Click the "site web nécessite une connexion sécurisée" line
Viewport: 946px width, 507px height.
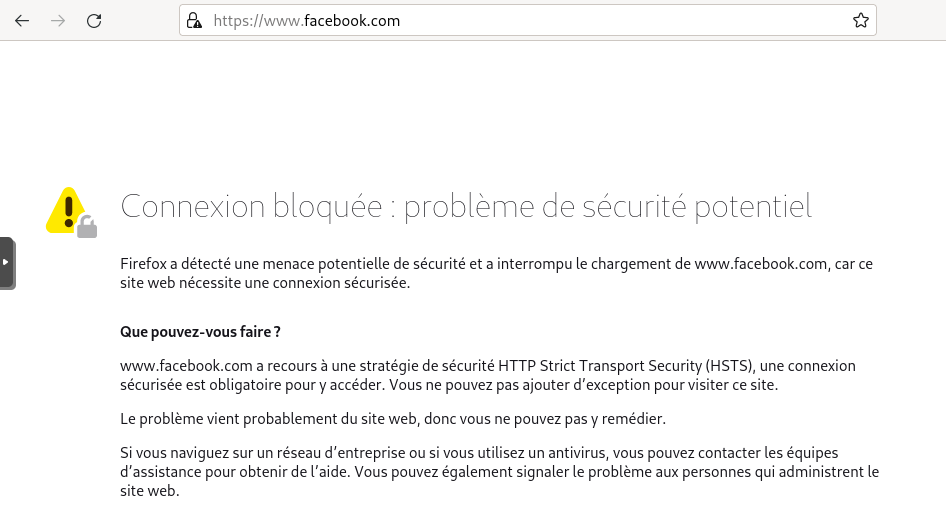(x=265, y=282)
